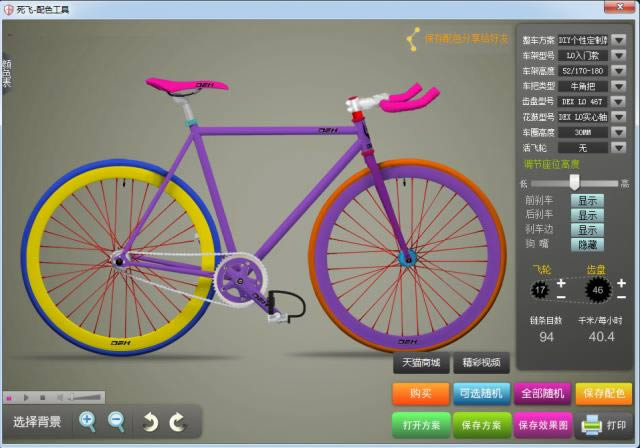
Task: Click the seat height slider handle
Action: point(574,182)
